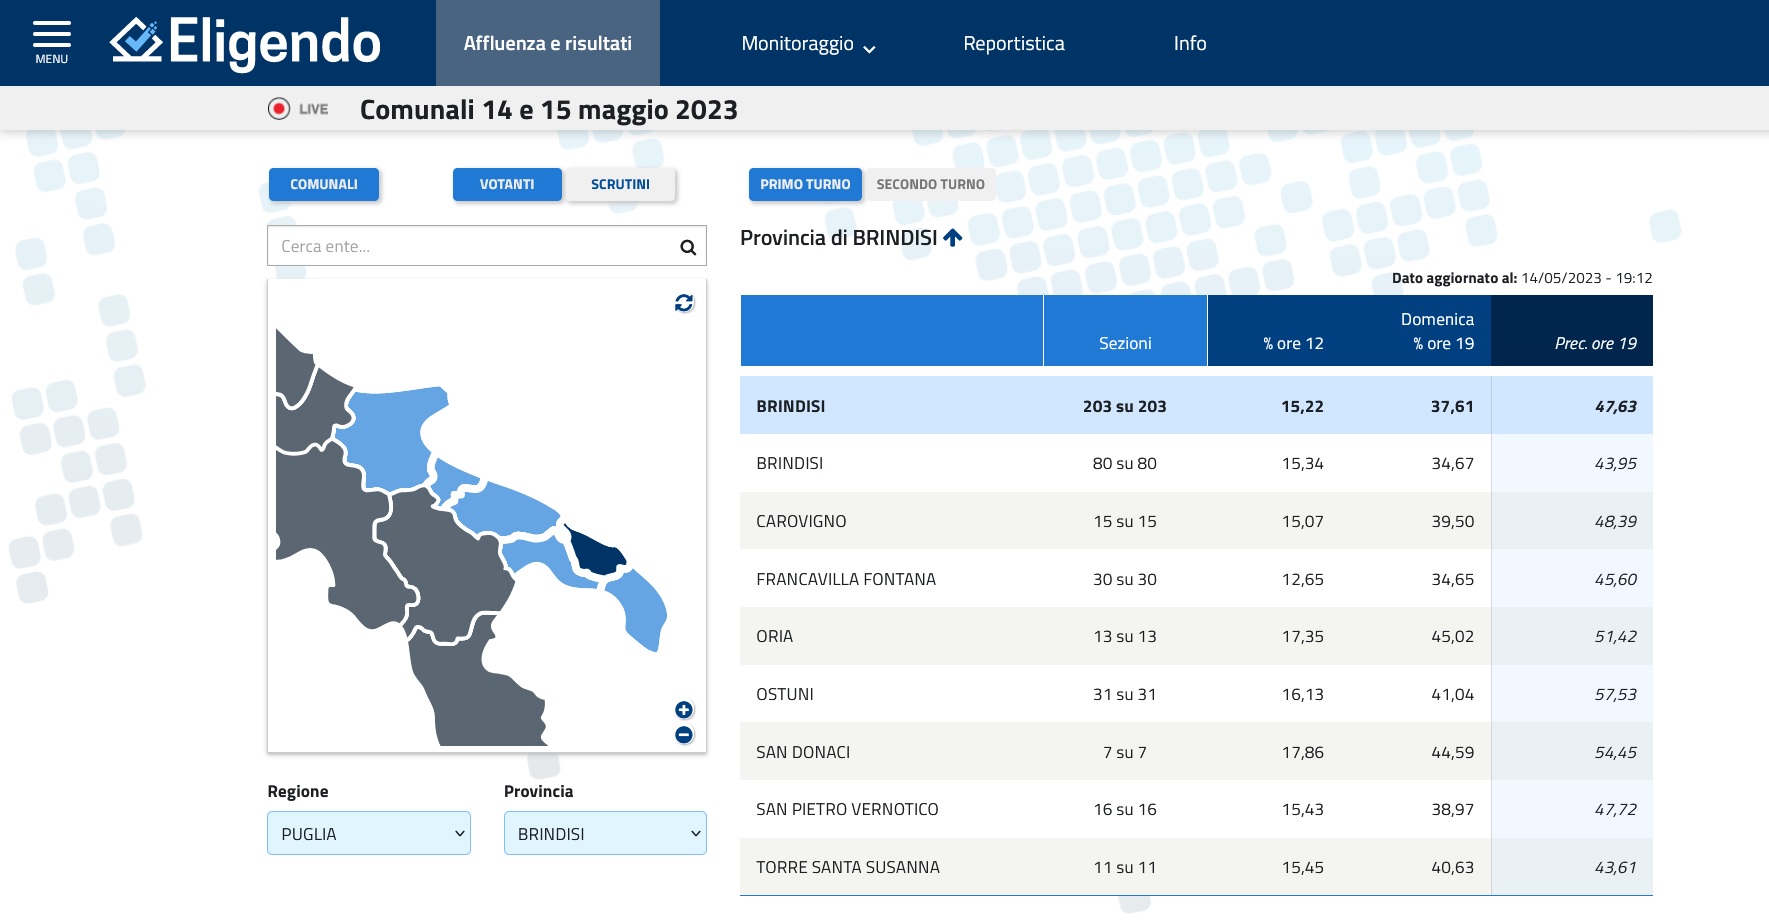Select the VOTANTI toggle
This screenshot has height=920, width=1769.
pyautogui.click(x=507, y=185)
